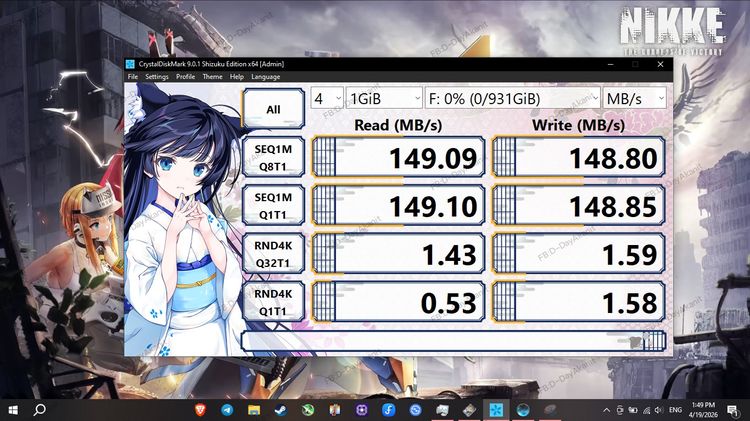Start the RND4K Q1T1 test

click(x=273, y=301)
